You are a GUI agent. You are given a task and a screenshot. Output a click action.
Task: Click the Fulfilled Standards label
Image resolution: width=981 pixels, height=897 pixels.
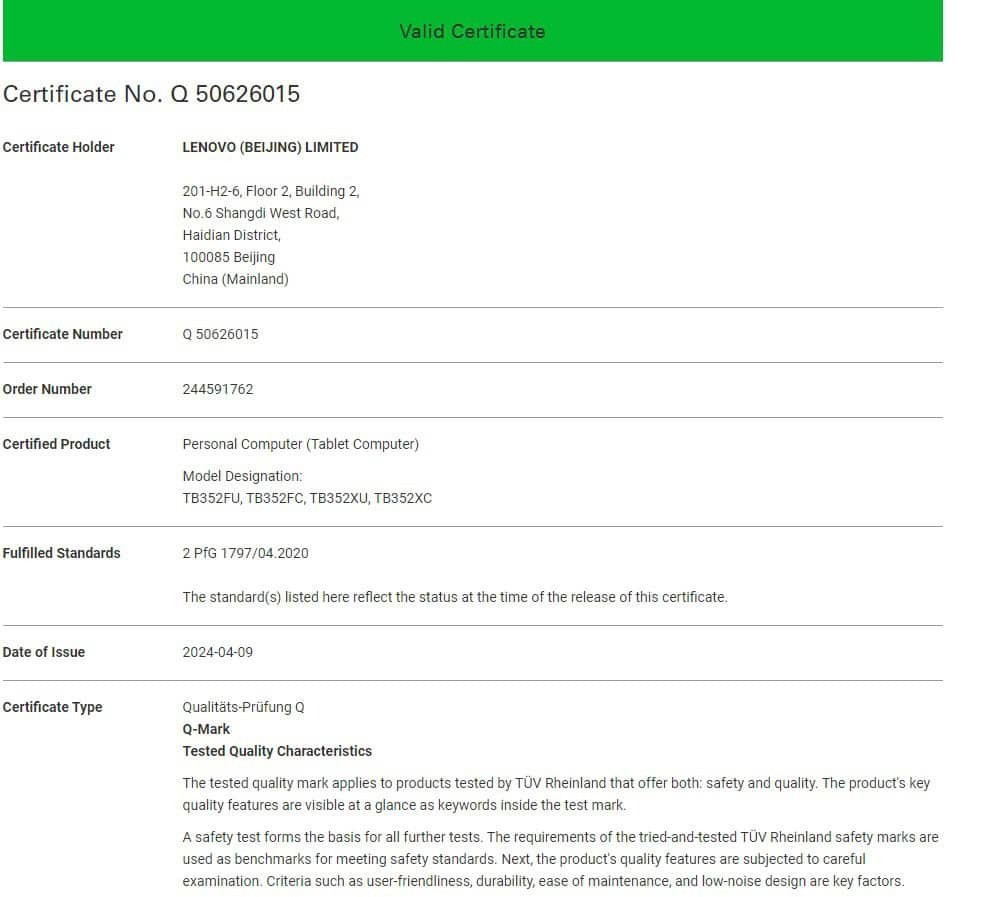[61, 553]
